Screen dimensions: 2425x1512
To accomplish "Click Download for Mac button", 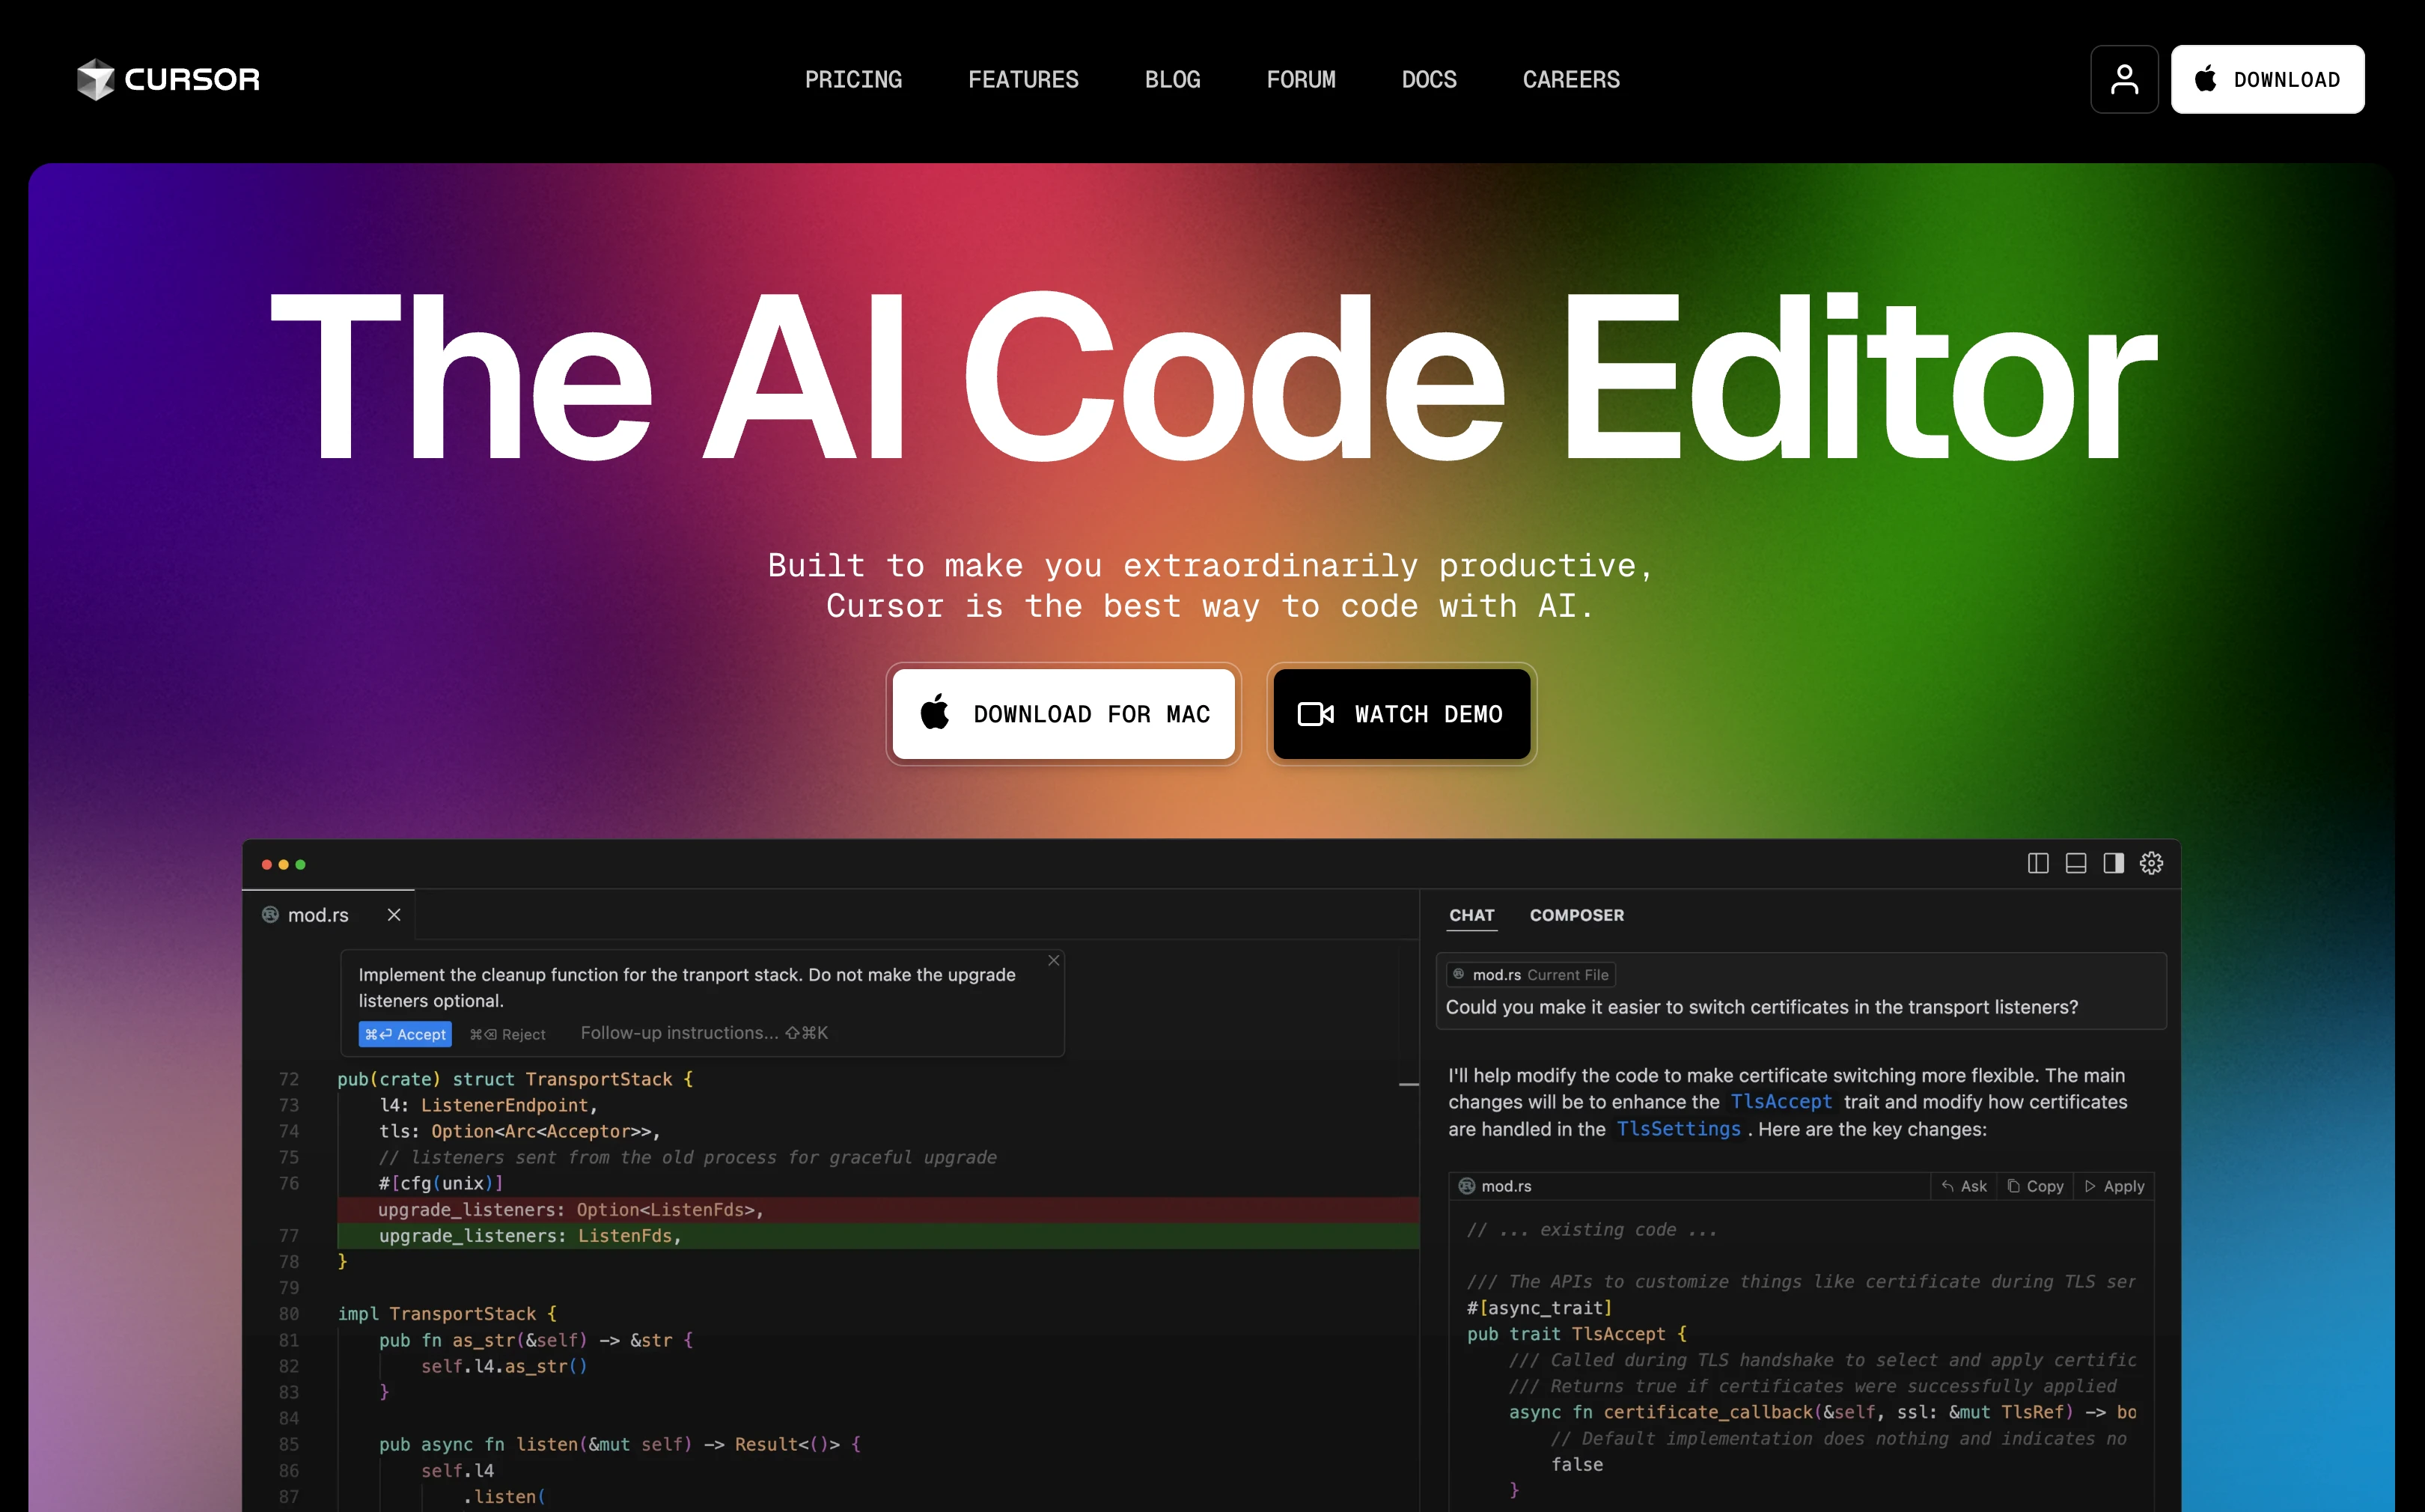I will pyautogui.click(x=1063, y=714).
